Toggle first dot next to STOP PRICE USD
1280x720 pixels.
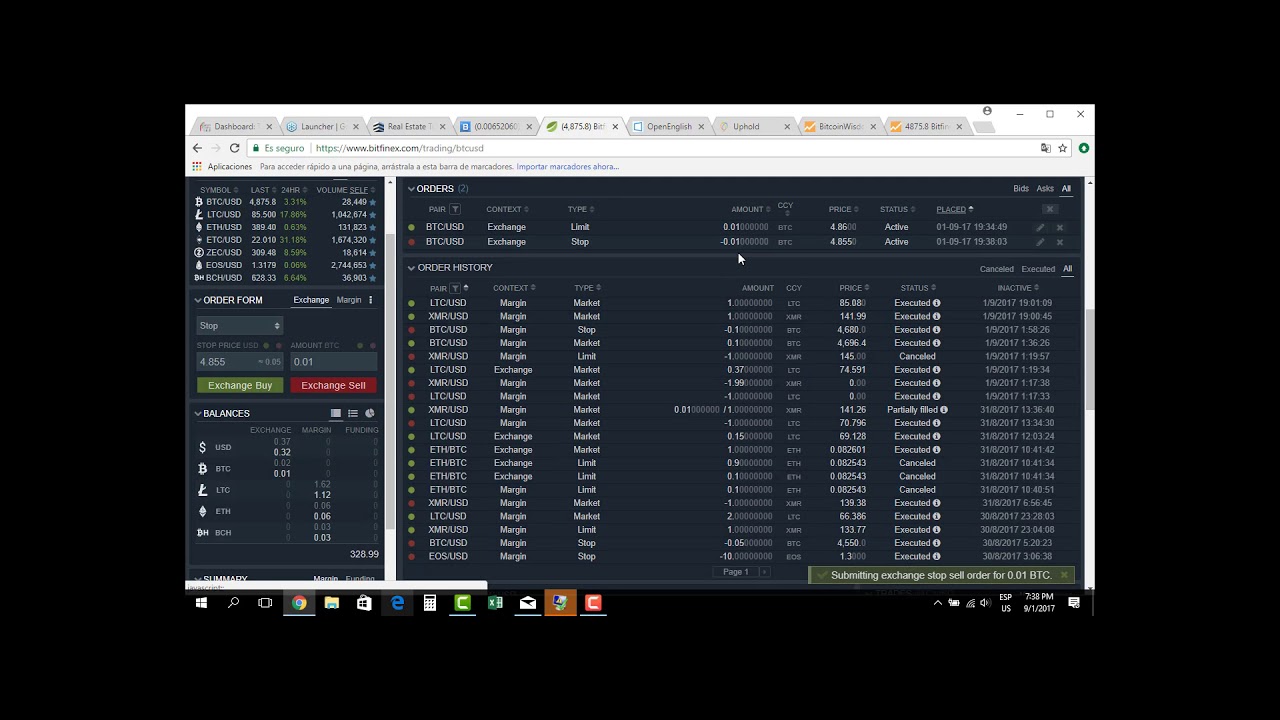(x=265, y=346)
